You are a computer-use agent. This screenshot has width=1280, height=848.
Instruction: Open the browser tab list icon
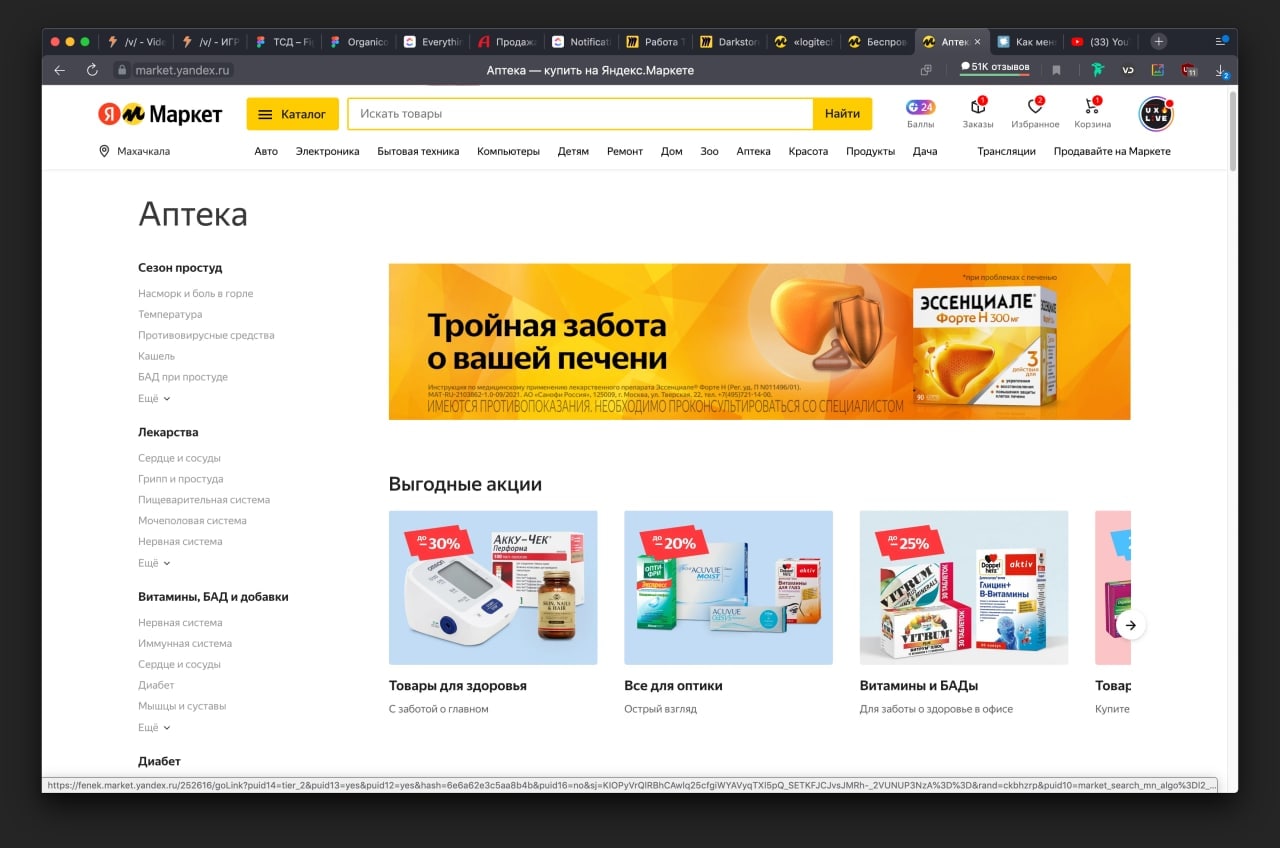click(x=1221, y=41)
